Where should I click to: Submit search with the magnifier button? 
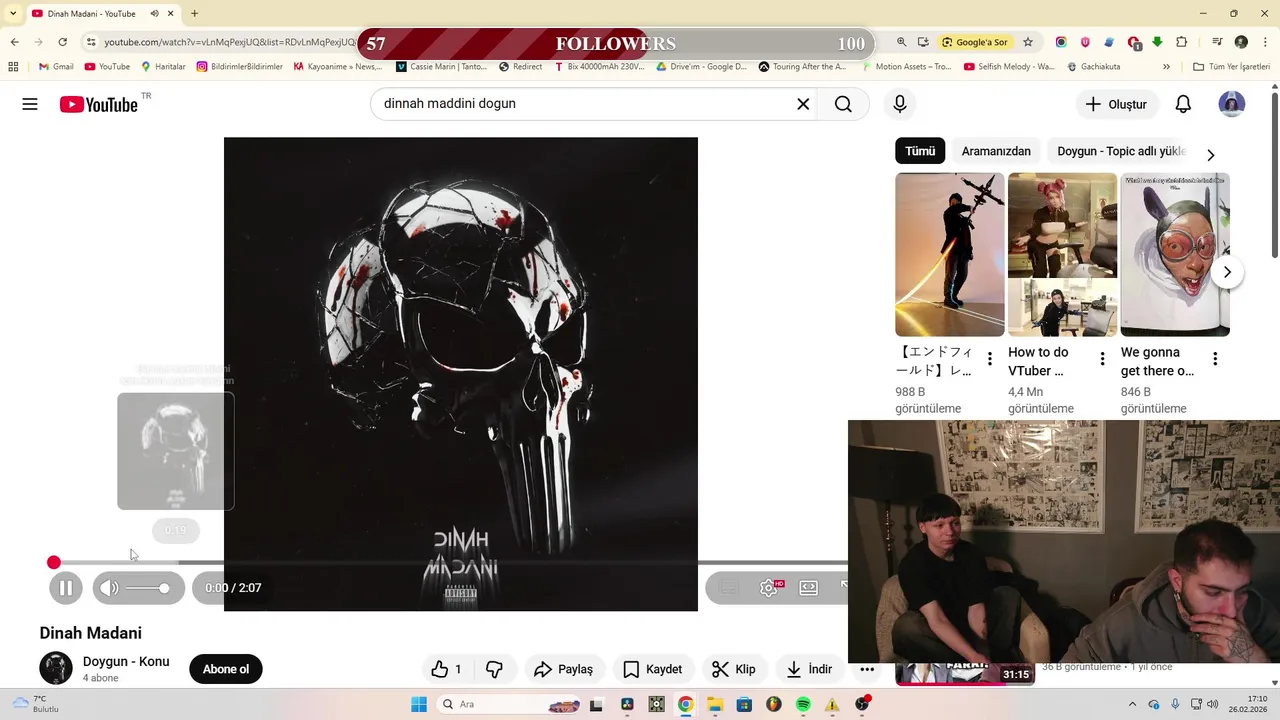pyautogui.click(x=843, y=104)
